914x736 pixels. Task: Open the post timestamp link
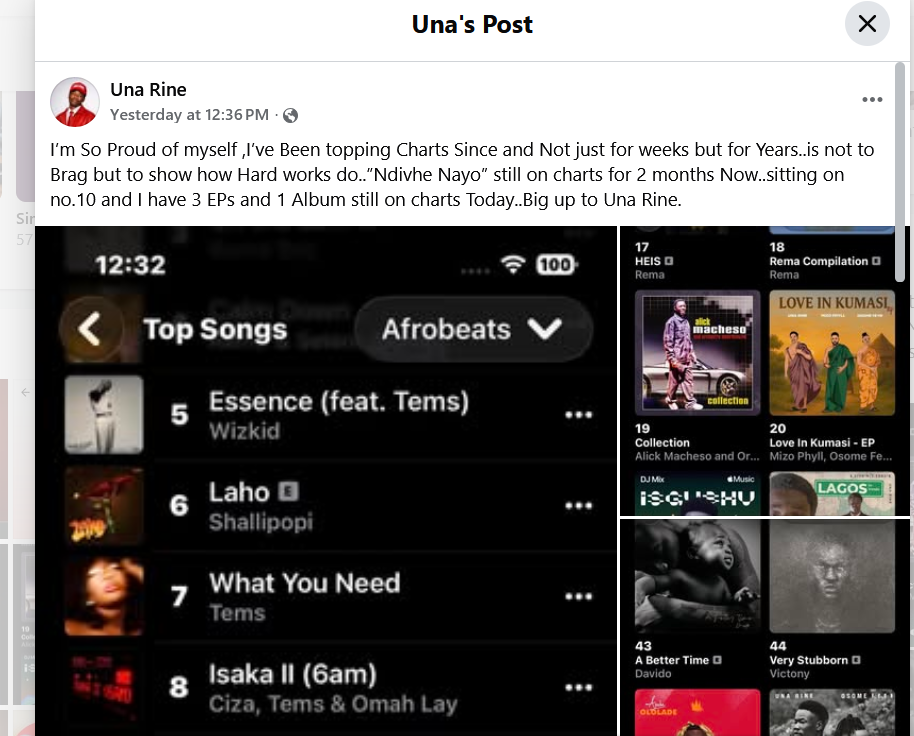189,115
